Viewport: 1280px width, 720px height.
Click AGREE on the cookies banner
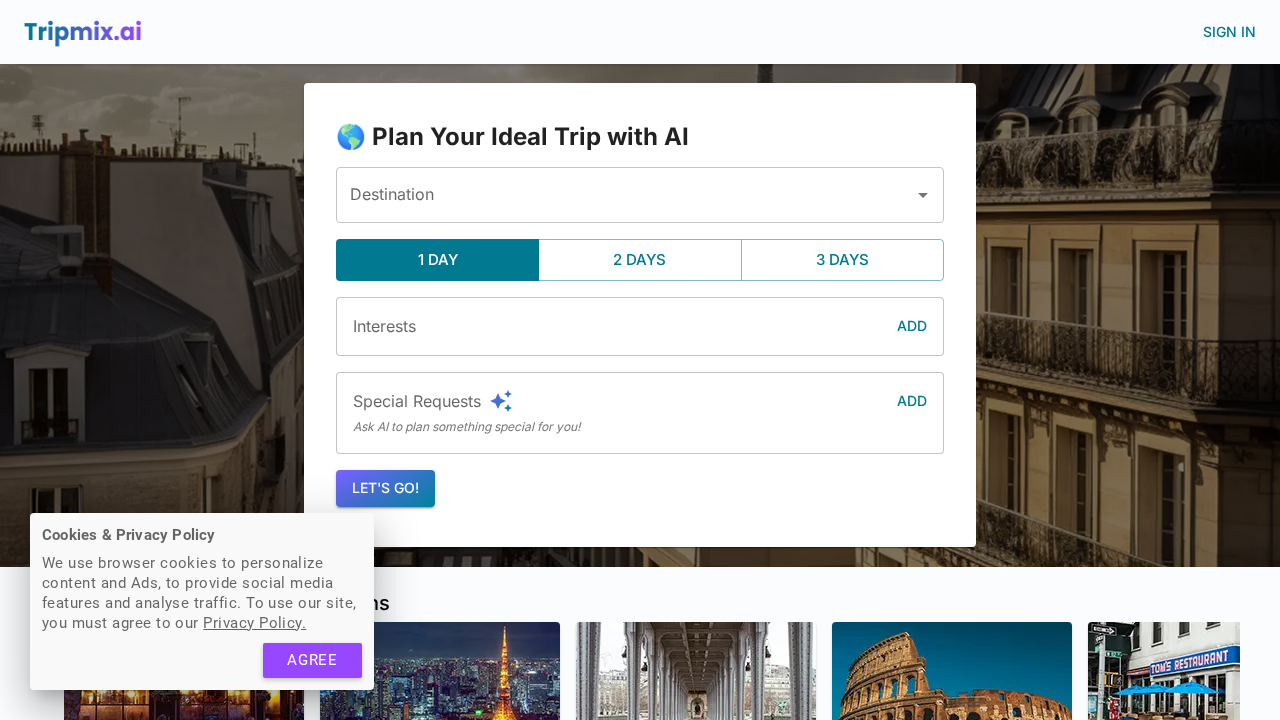(x=312, y=660)
